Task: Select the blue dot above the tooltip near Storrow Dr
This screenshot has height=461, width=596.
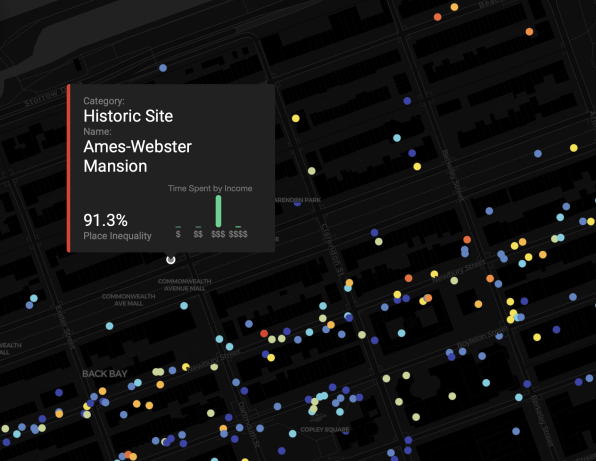Action: (163, 68)
